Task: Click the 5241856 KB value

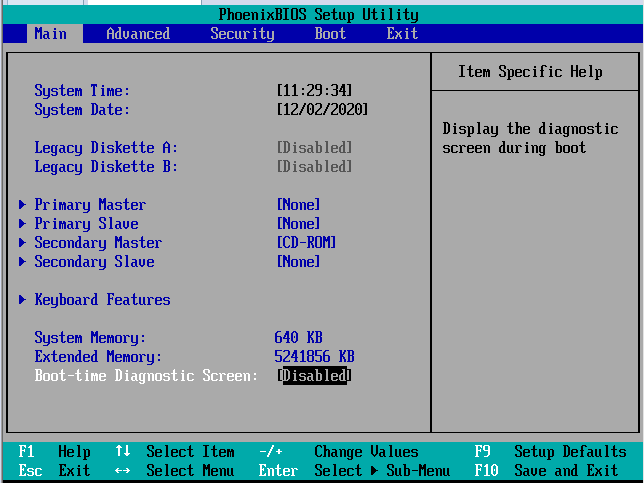Action: point(314,356)
